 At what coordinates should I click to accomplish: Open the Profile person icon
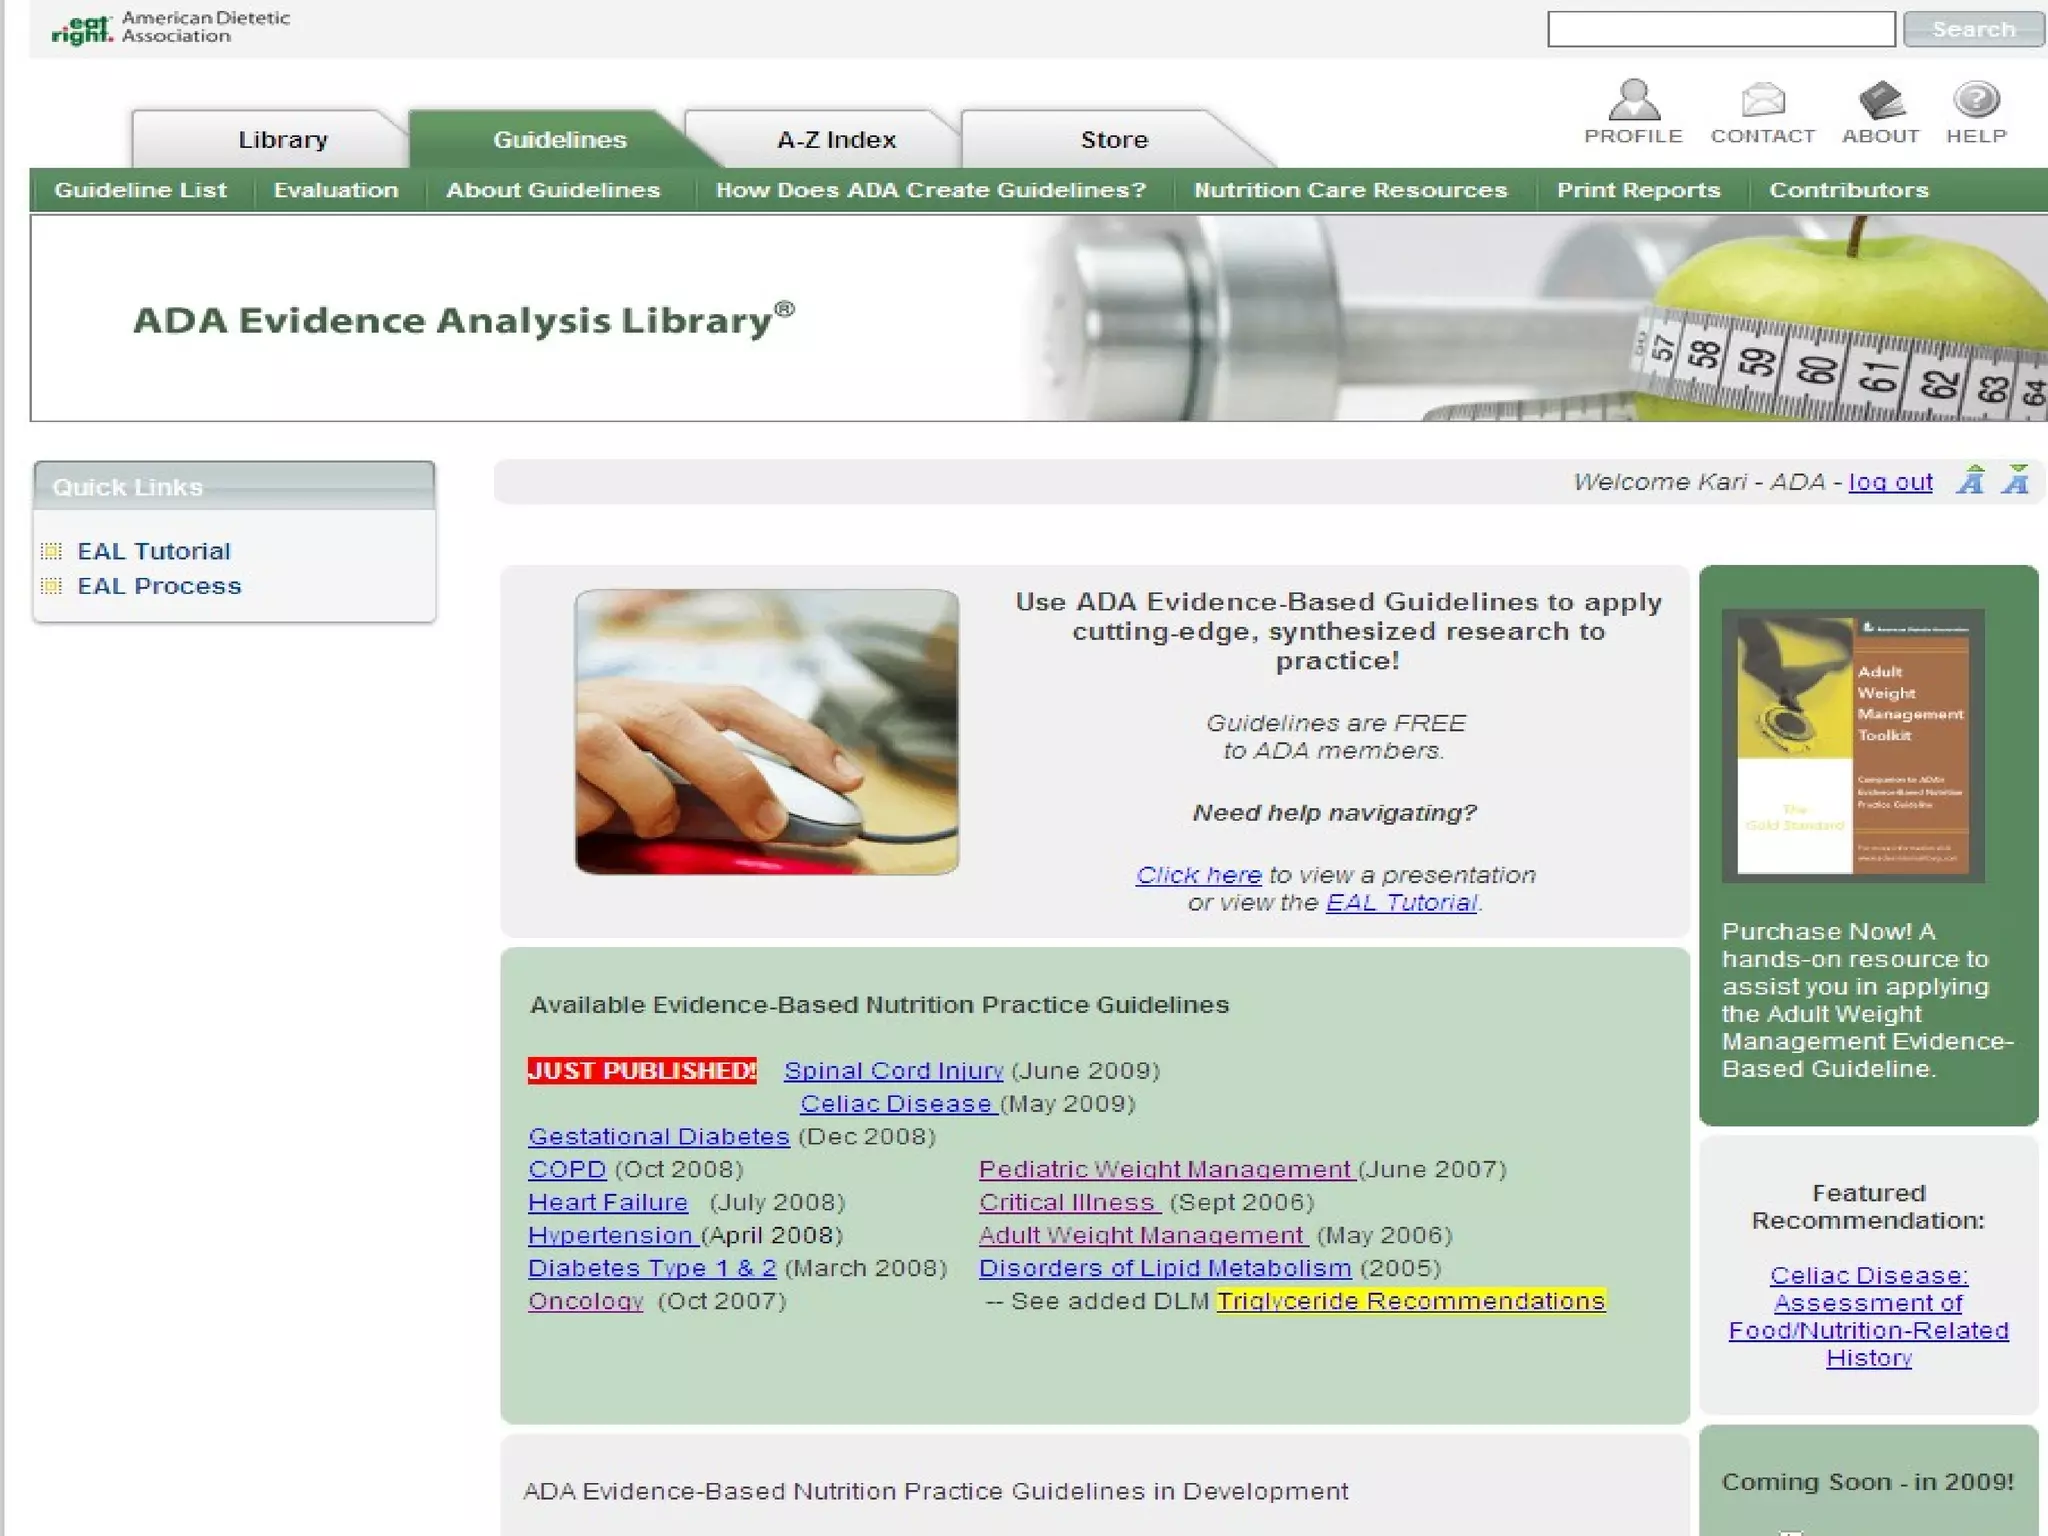(x=1633, y=100)
